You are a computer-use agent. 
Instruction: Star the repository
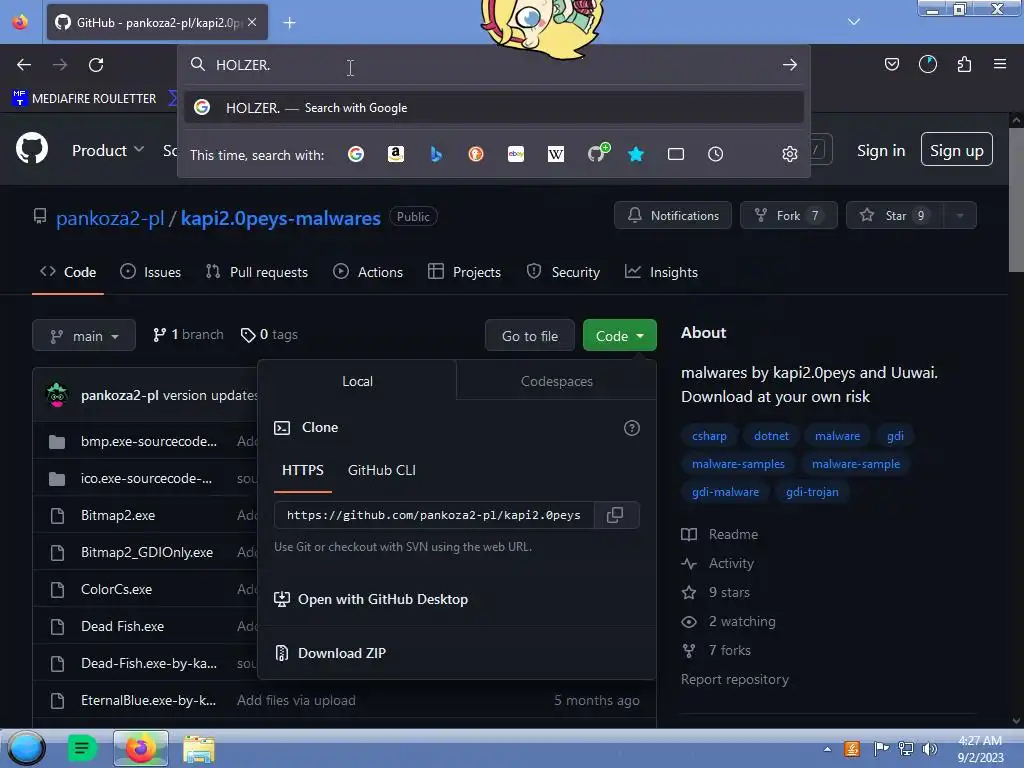pos(895,216)
